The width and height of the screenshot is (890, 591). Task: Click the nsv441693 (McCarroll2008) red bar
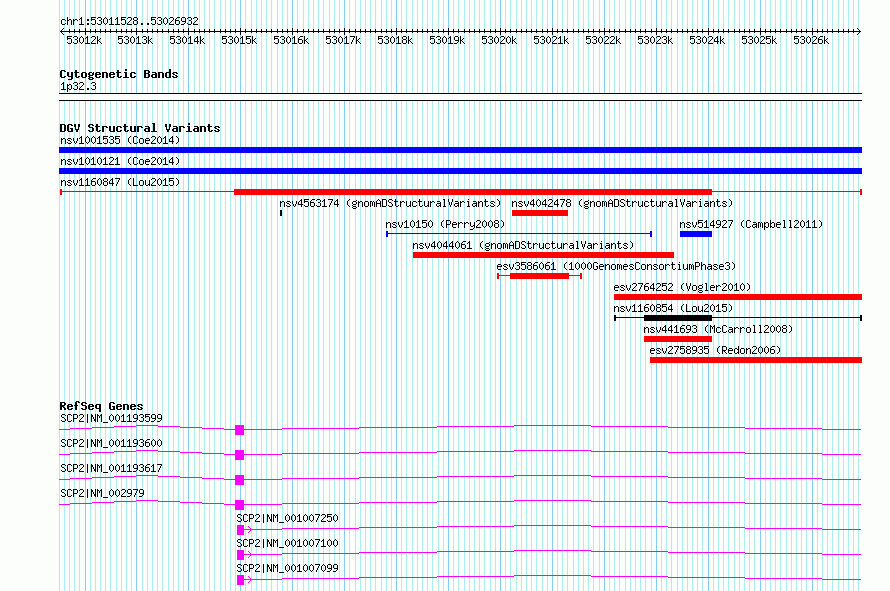point(678,339)
